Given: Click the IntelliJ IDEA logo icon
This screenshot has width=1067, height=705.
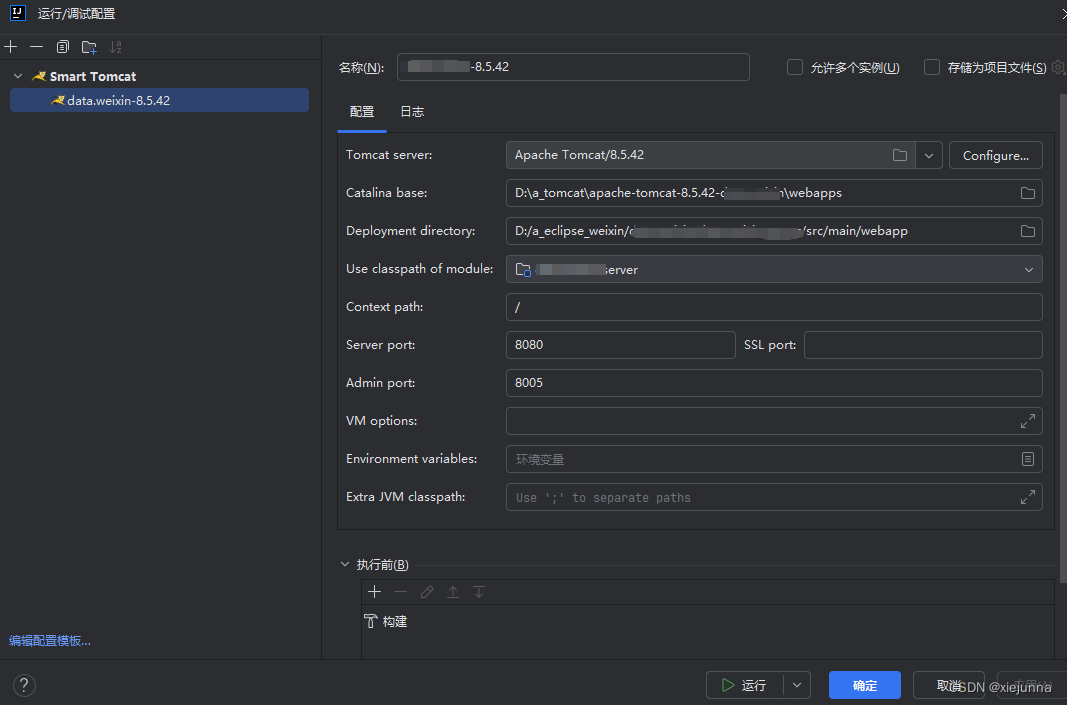Looking at the screenshot, I should pyautogui.click(x=17, y=13).
